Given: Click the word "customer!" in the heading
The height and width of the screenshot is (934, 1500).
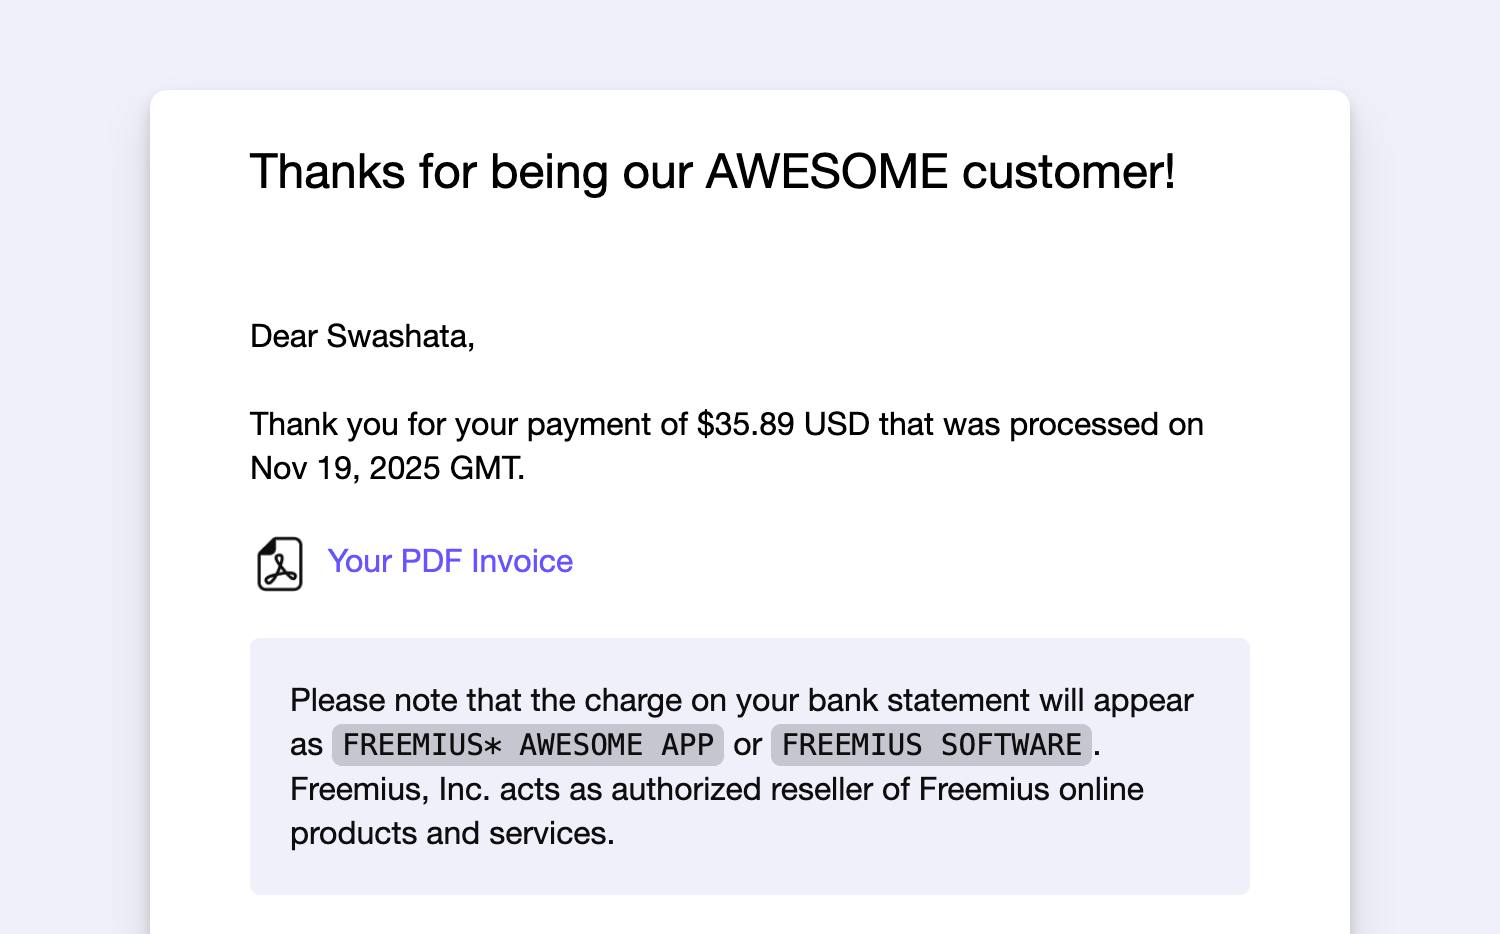Looking at the screenshot, I should click(1068, 172).
